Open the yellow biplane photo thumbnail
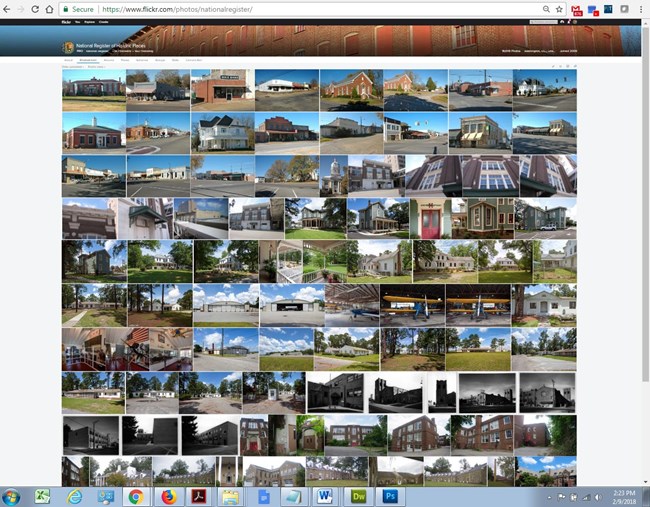The height and width of the screenshot is (507, 650). [412, 304]
